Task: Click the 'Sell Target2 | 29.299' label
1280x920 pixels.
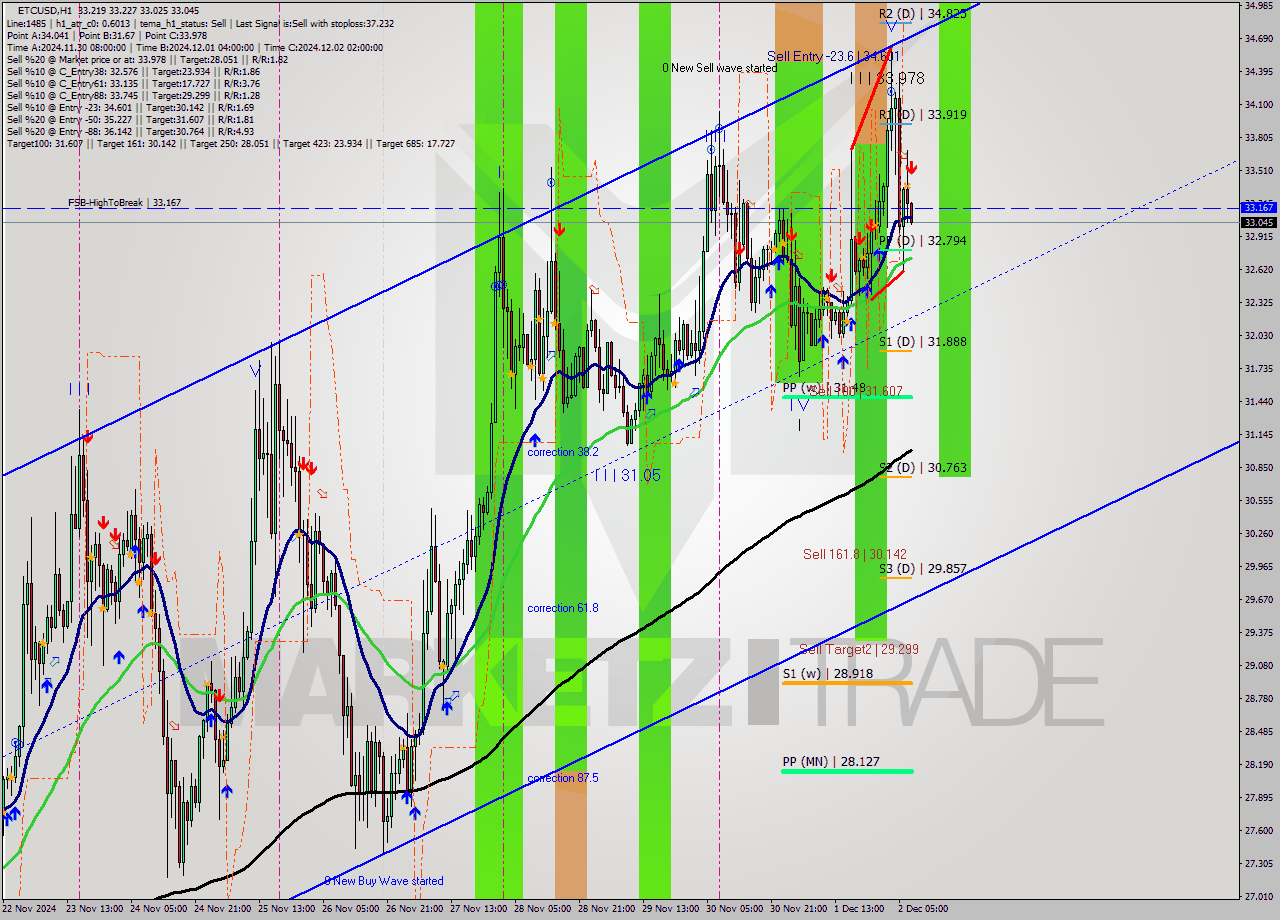Action: (859, 649)
